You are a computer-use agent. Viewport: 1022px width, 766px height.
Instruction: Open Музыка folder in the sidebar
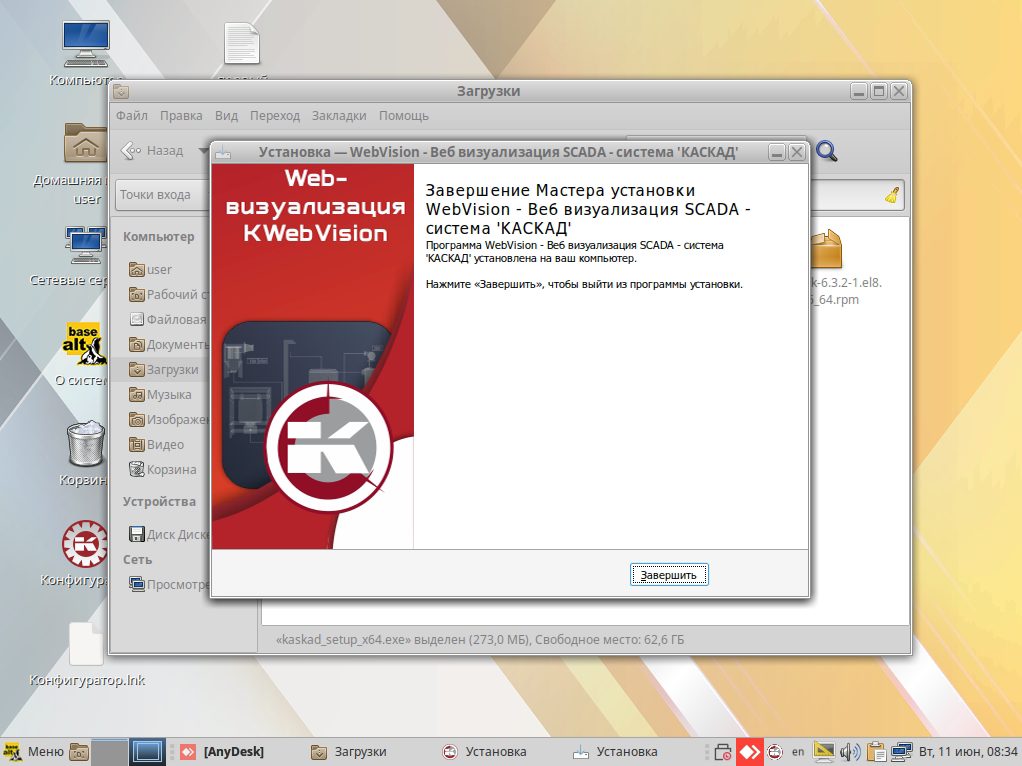coord(168,395)
